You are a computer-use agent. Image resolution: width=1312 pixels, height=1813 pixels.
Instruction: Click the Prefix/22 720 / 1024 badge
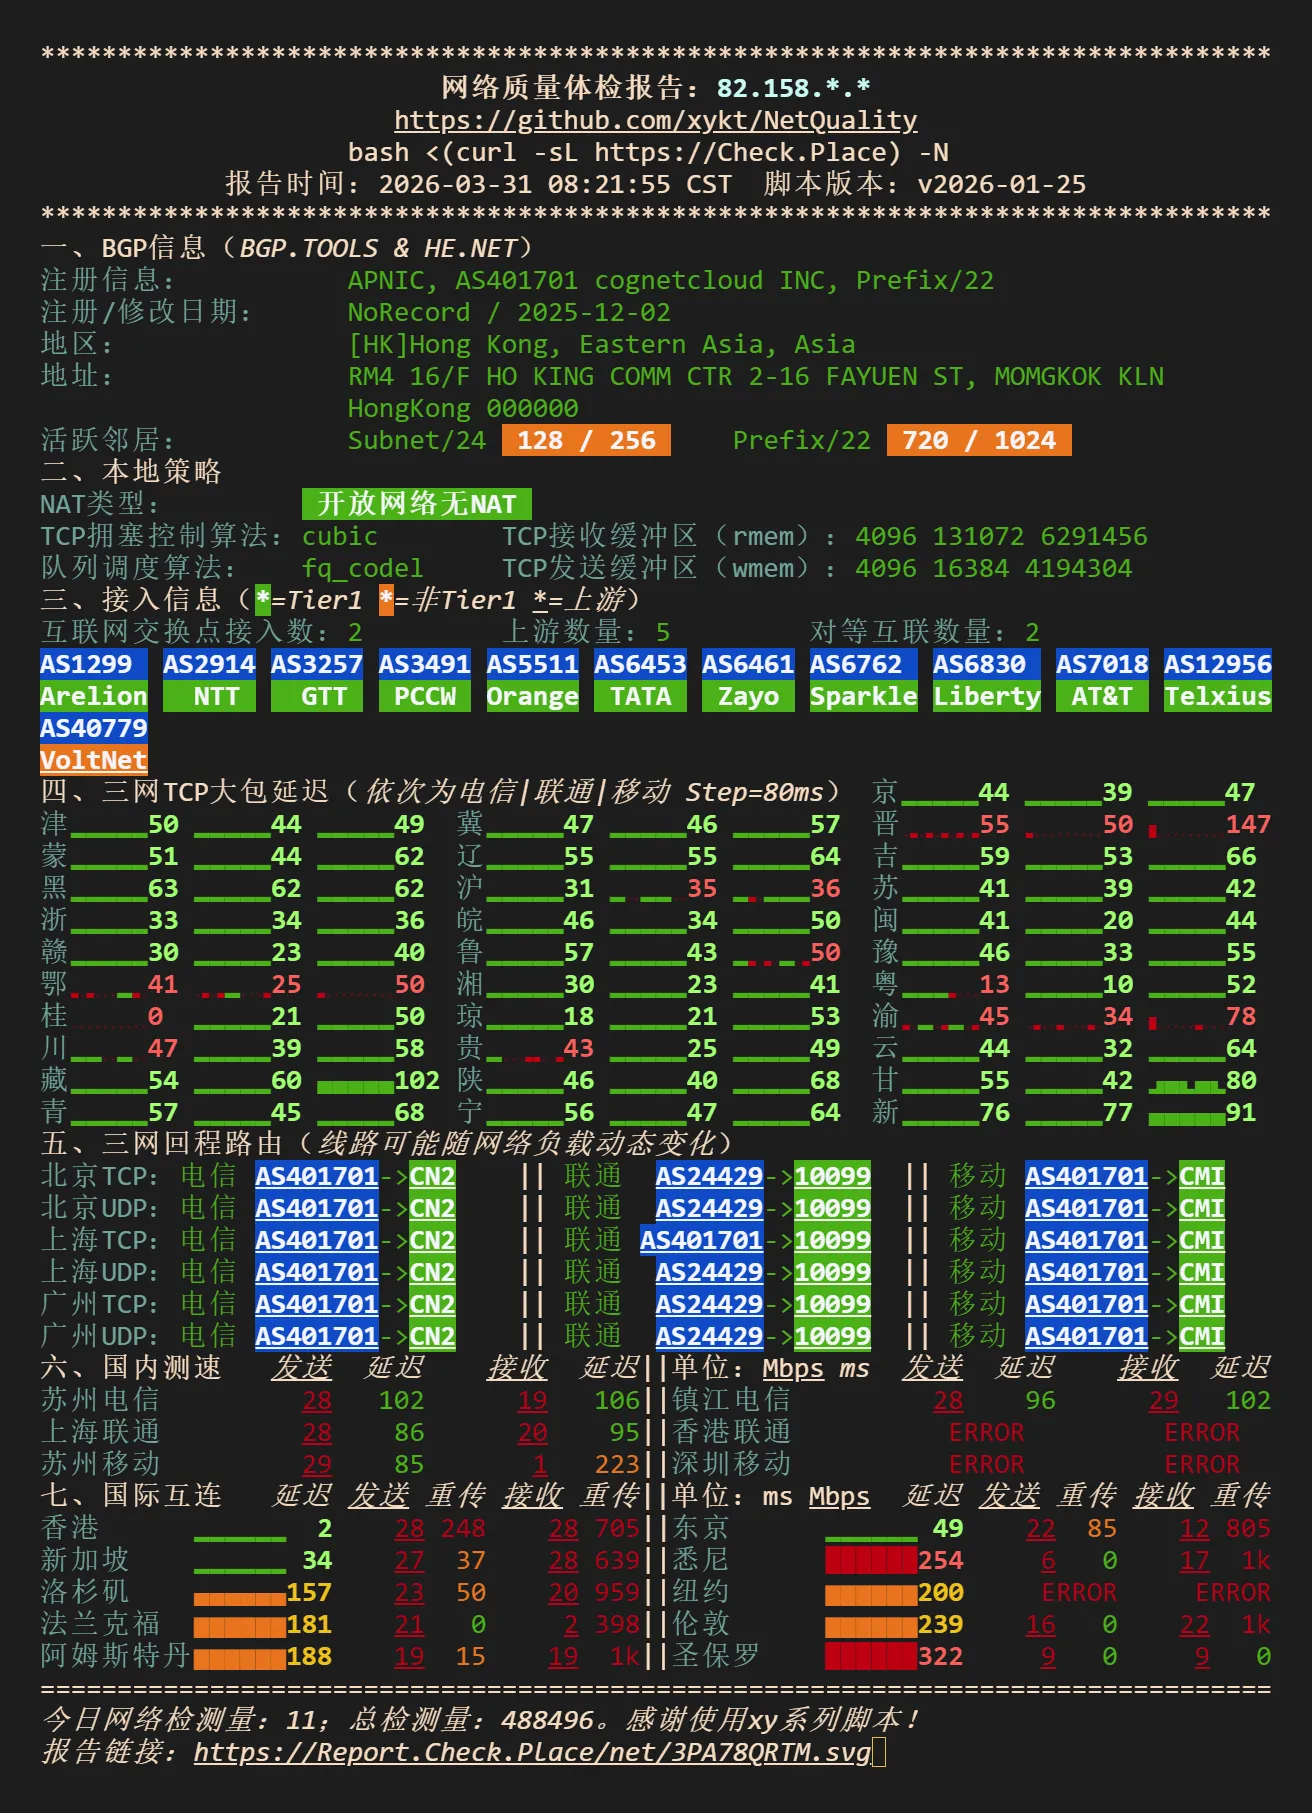[x=978, y=440]
